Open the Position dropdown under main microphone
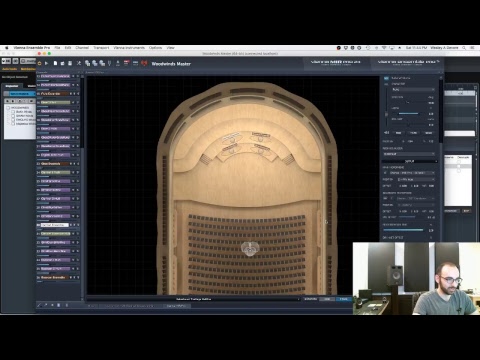This screenshot has height=360, width=480. click(x=416, y=179)
